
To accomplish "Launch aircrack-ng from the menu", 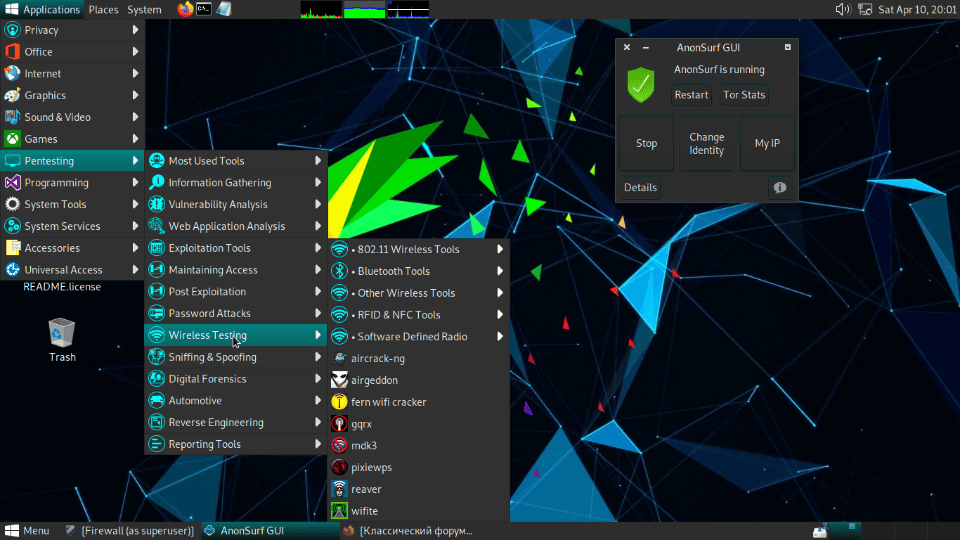I will [419, 358].
